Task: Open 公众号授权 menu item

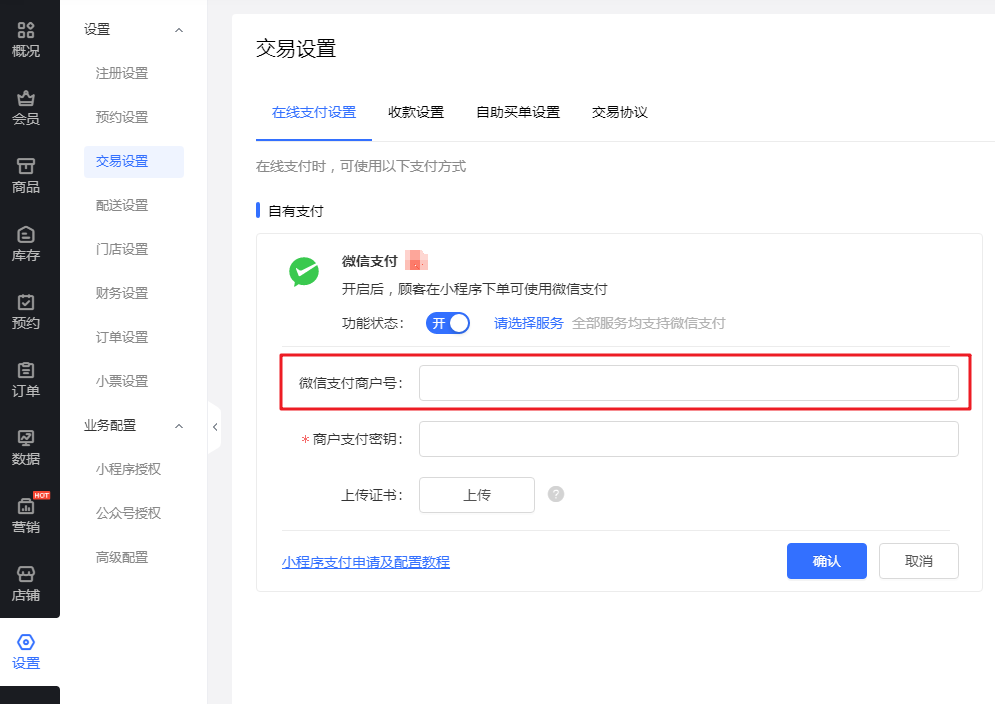Action: coord(128,513)
